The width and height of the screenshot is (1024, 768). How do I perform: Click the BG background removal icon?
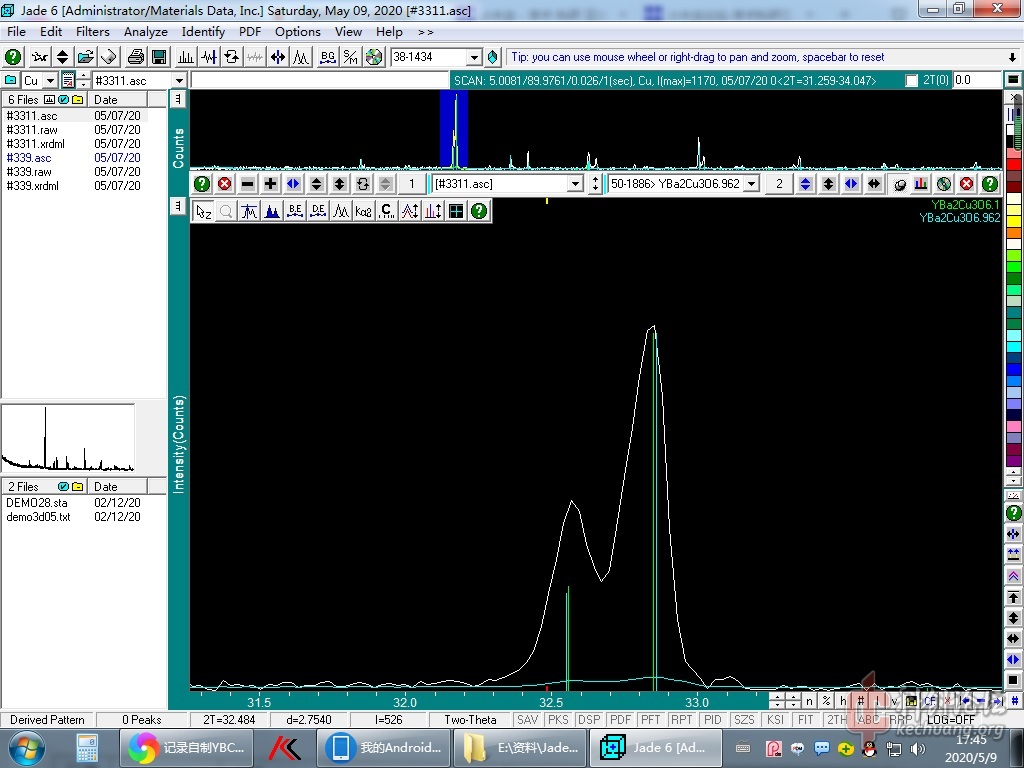[x=328, y=57]
